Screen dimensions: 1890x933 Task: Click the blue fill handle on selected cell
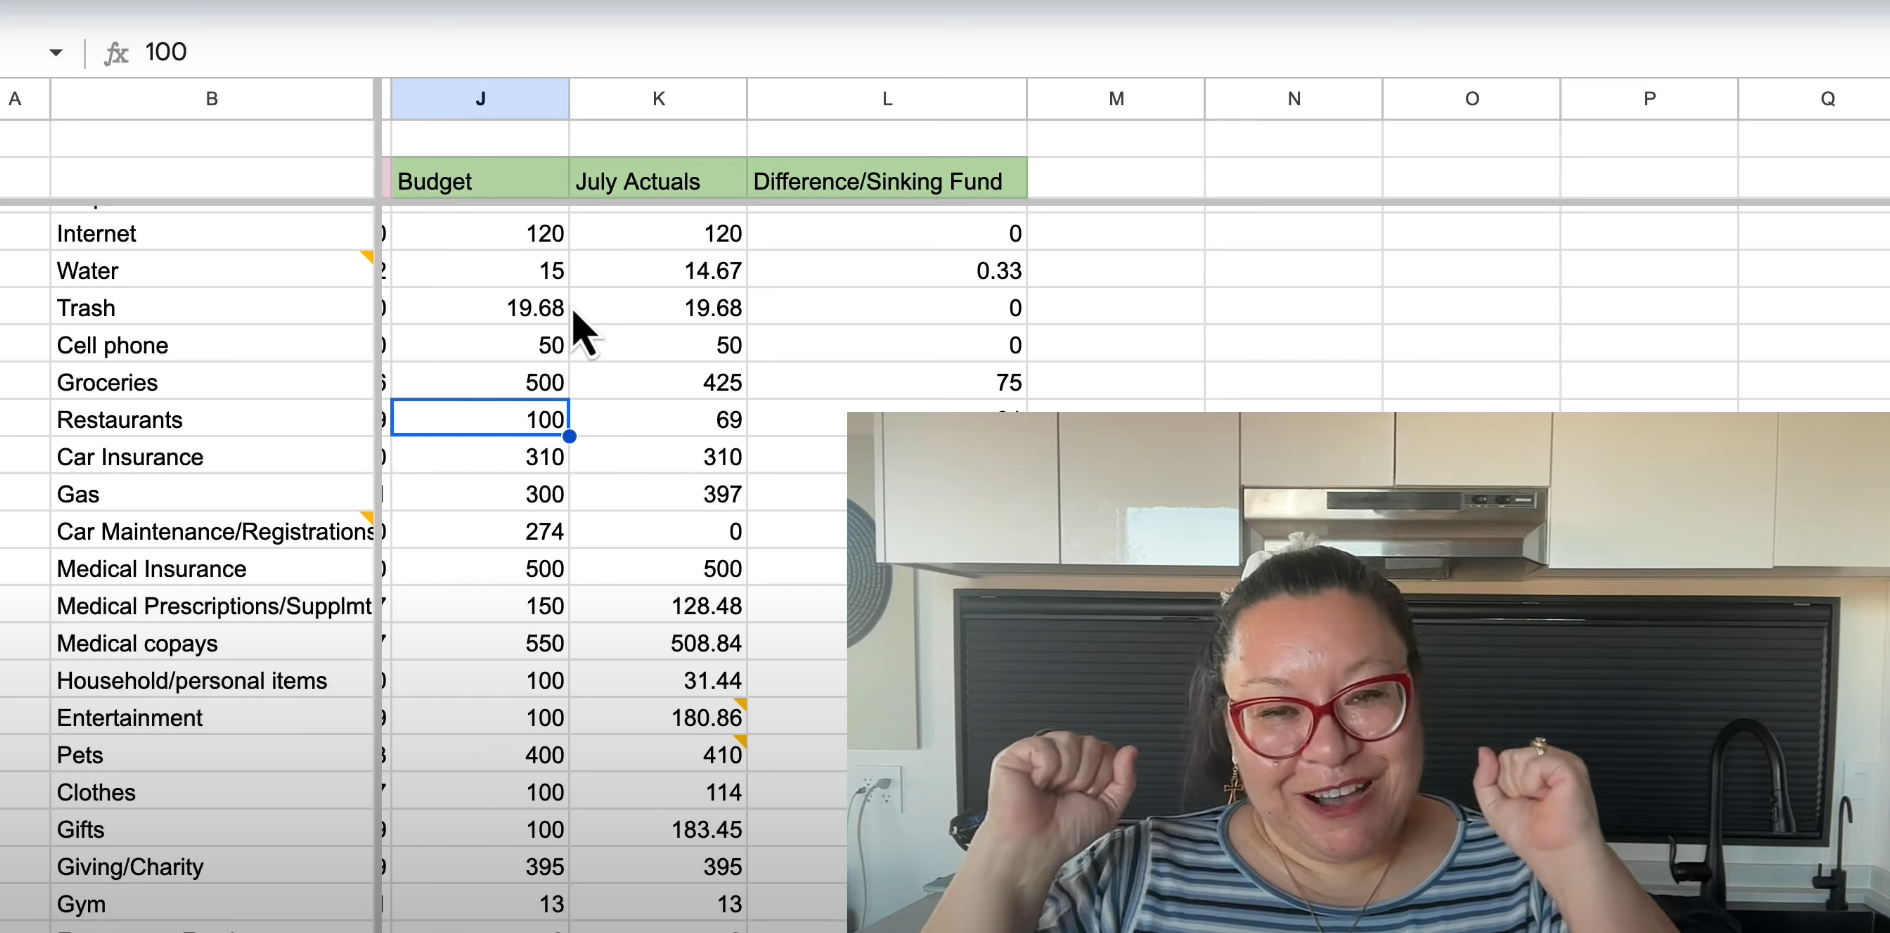pyautogui.click(x=568, y=437)
